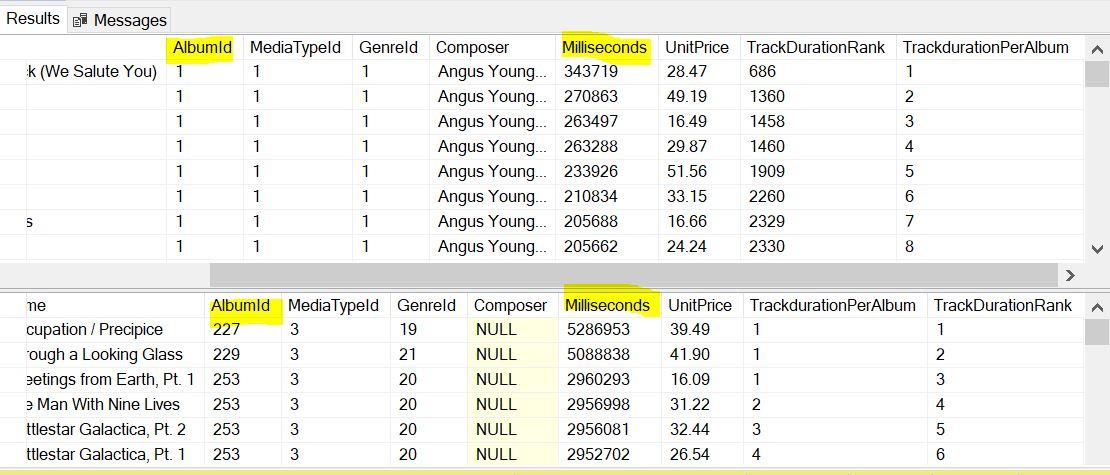Screen dimensions: 1110x475
Task: Click the Messages tab icon
Action: [x=80, y=20]
